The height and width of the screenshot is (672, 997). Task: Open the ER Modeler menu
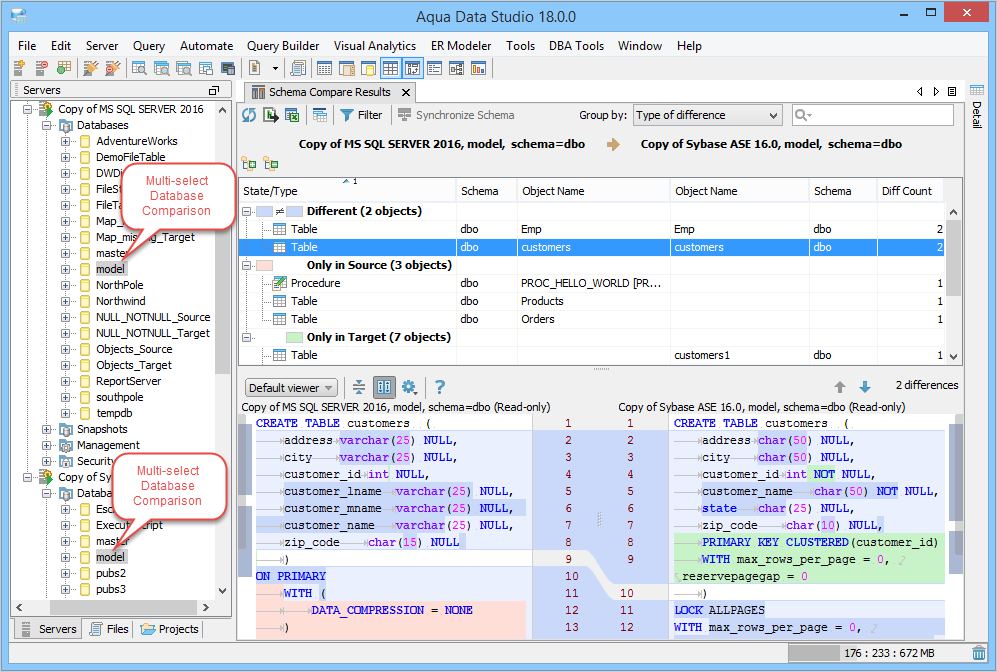(460, 46)
